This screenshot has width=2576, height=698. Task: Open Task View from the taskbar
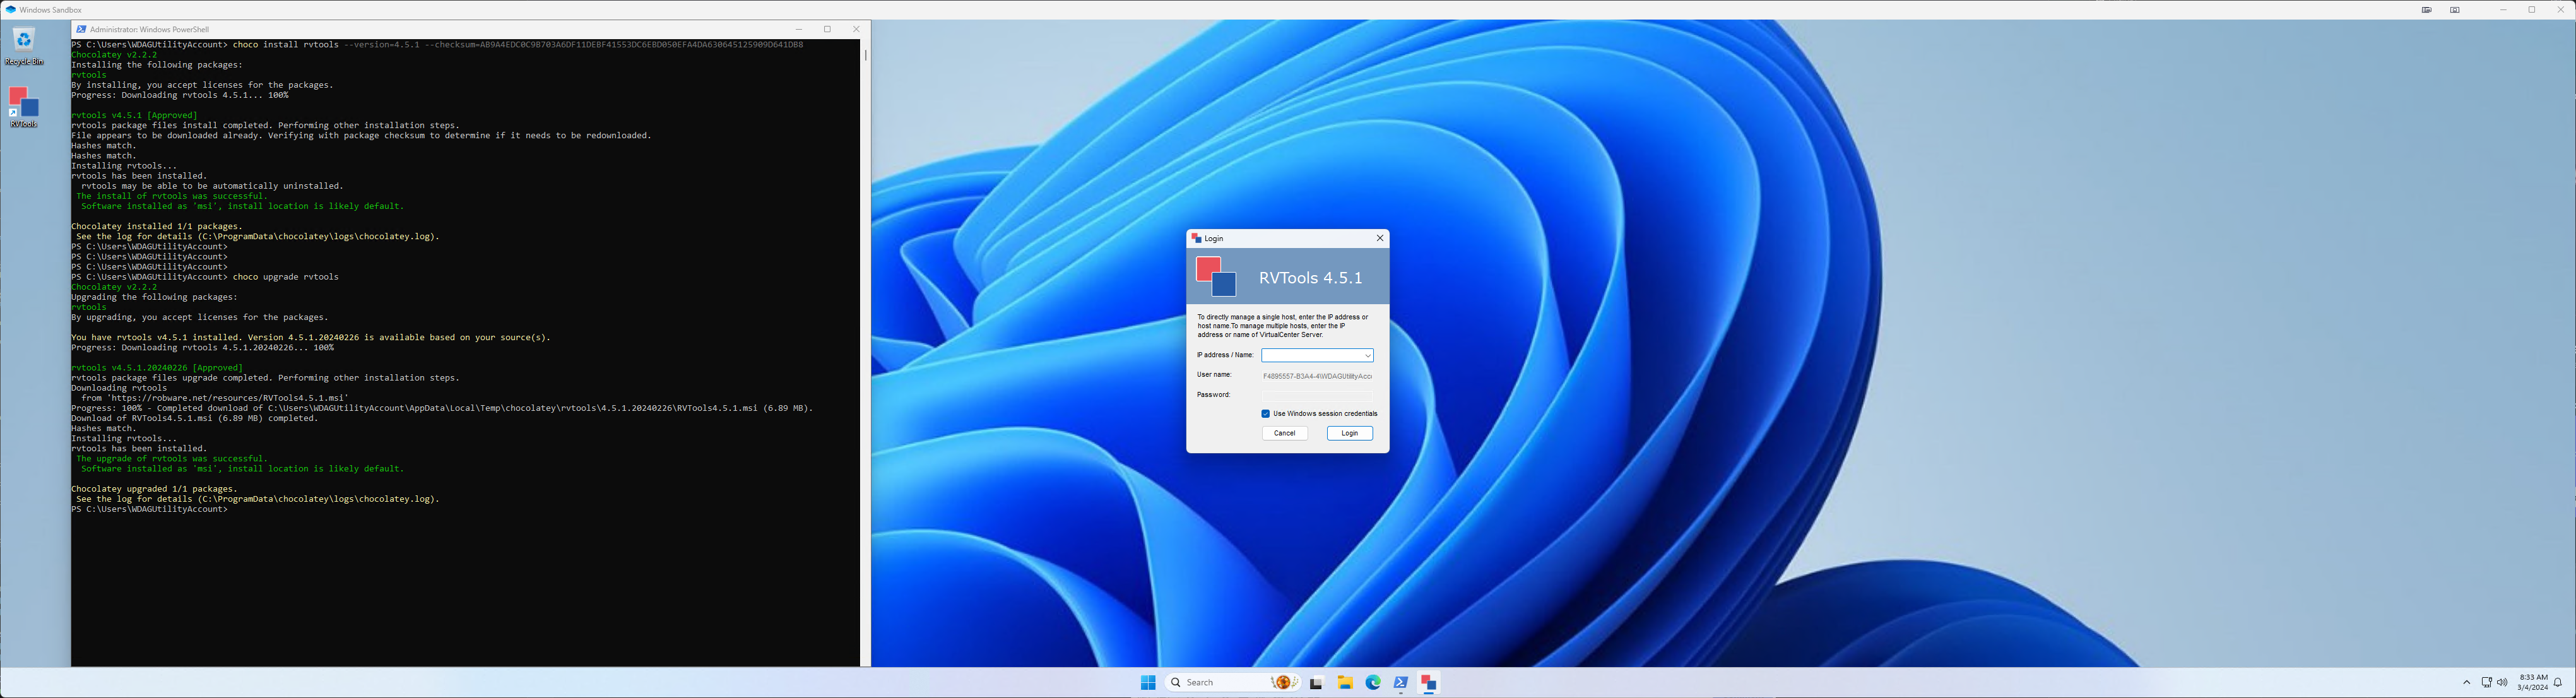coord(1317,682)
